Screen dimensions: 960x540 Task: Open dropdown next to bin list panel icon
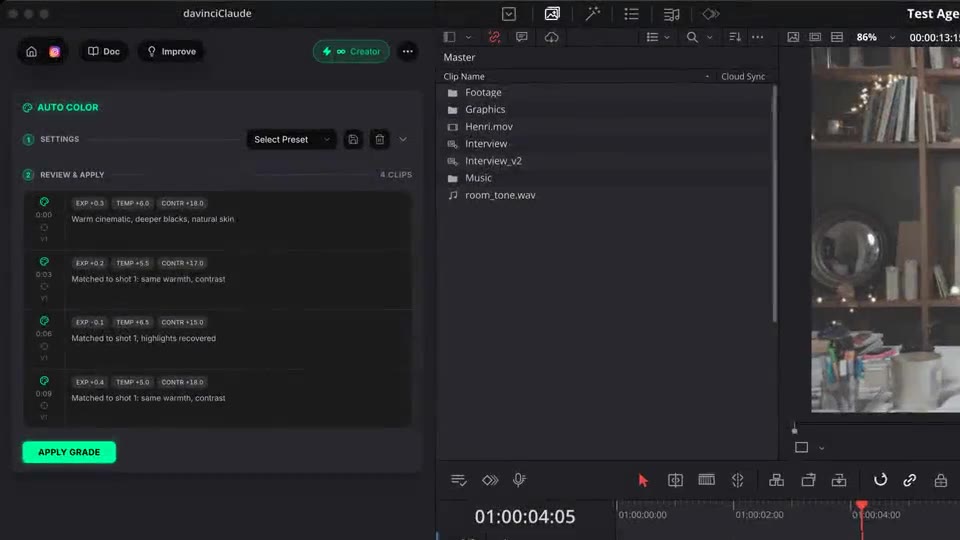coord(468,37)
